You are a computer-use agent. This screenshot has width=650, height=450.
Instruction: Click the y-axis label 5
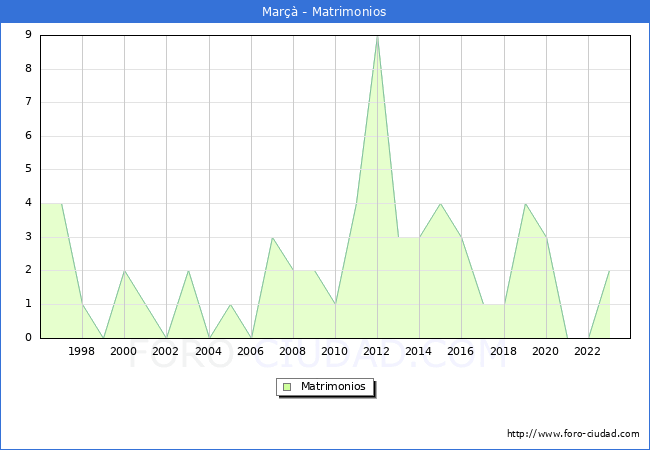click(28, 170)
